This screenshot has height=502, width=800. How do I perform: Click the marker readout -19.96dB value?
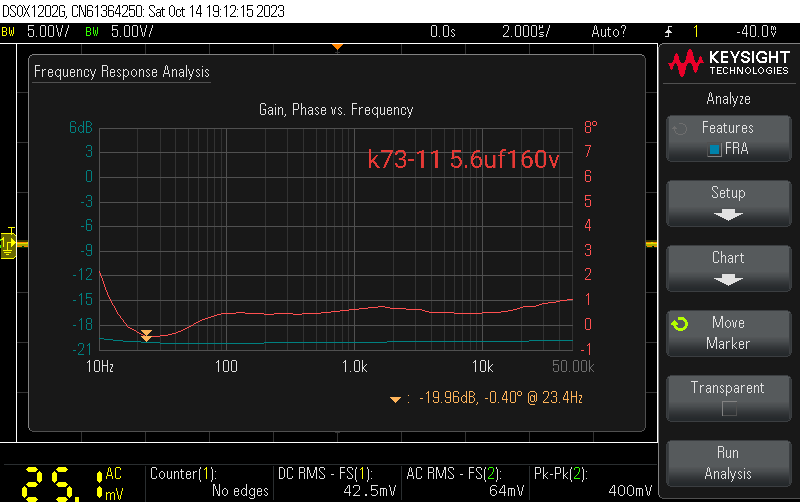click(x=447, y=397)
